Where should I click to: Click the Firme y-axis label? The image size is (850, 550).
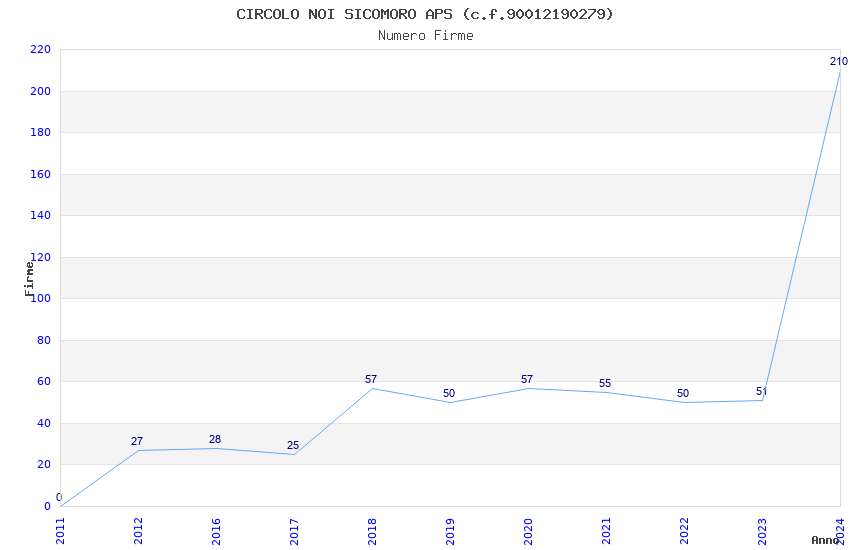[x=29, y=279]
